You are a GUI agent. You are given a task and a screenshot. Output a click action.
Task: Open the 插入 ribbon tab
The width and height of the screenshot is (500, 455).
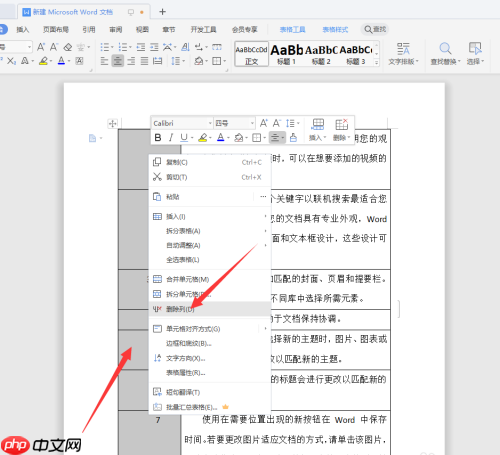23,30
